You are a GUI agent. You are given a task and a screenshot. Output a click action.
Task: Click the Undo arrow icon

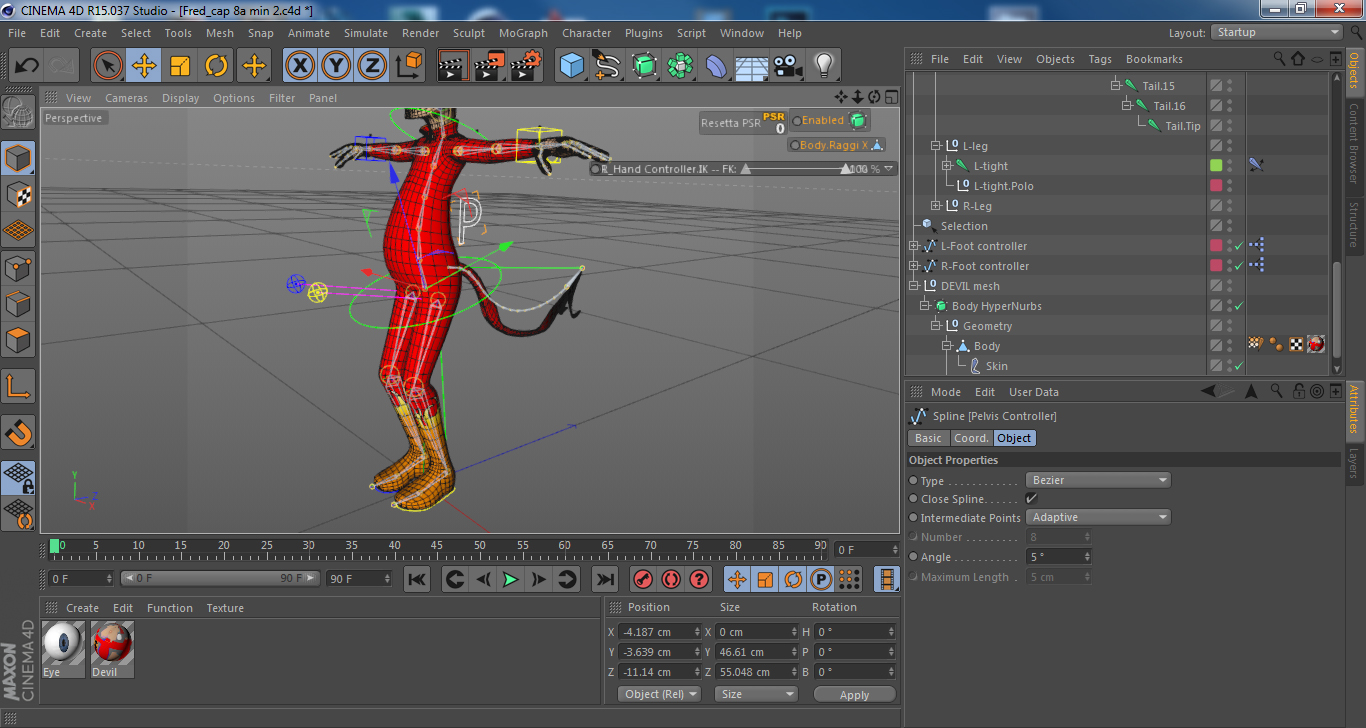click(27, 66)
